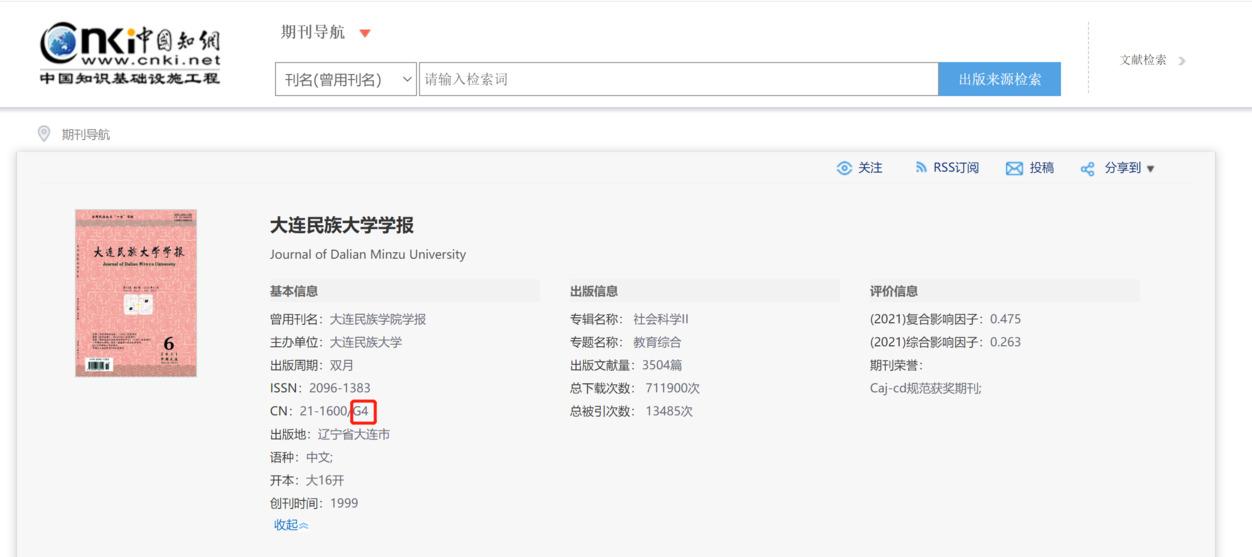Click Caj-cd规范获奖期刊 text
Image resolution: width=1252 pixels, height=557 pixels.
coord(926,388)
